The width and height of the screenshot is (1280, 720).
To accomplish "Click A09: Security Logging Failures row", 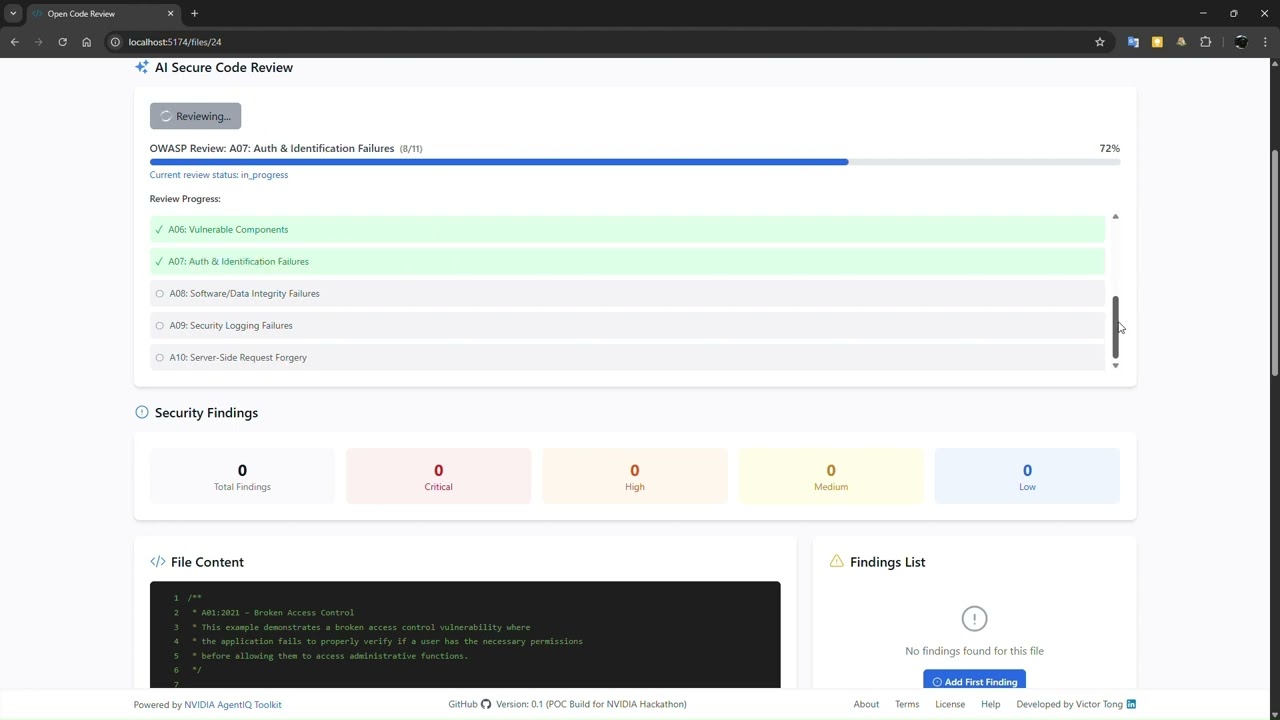I will (x=627, y=325).
